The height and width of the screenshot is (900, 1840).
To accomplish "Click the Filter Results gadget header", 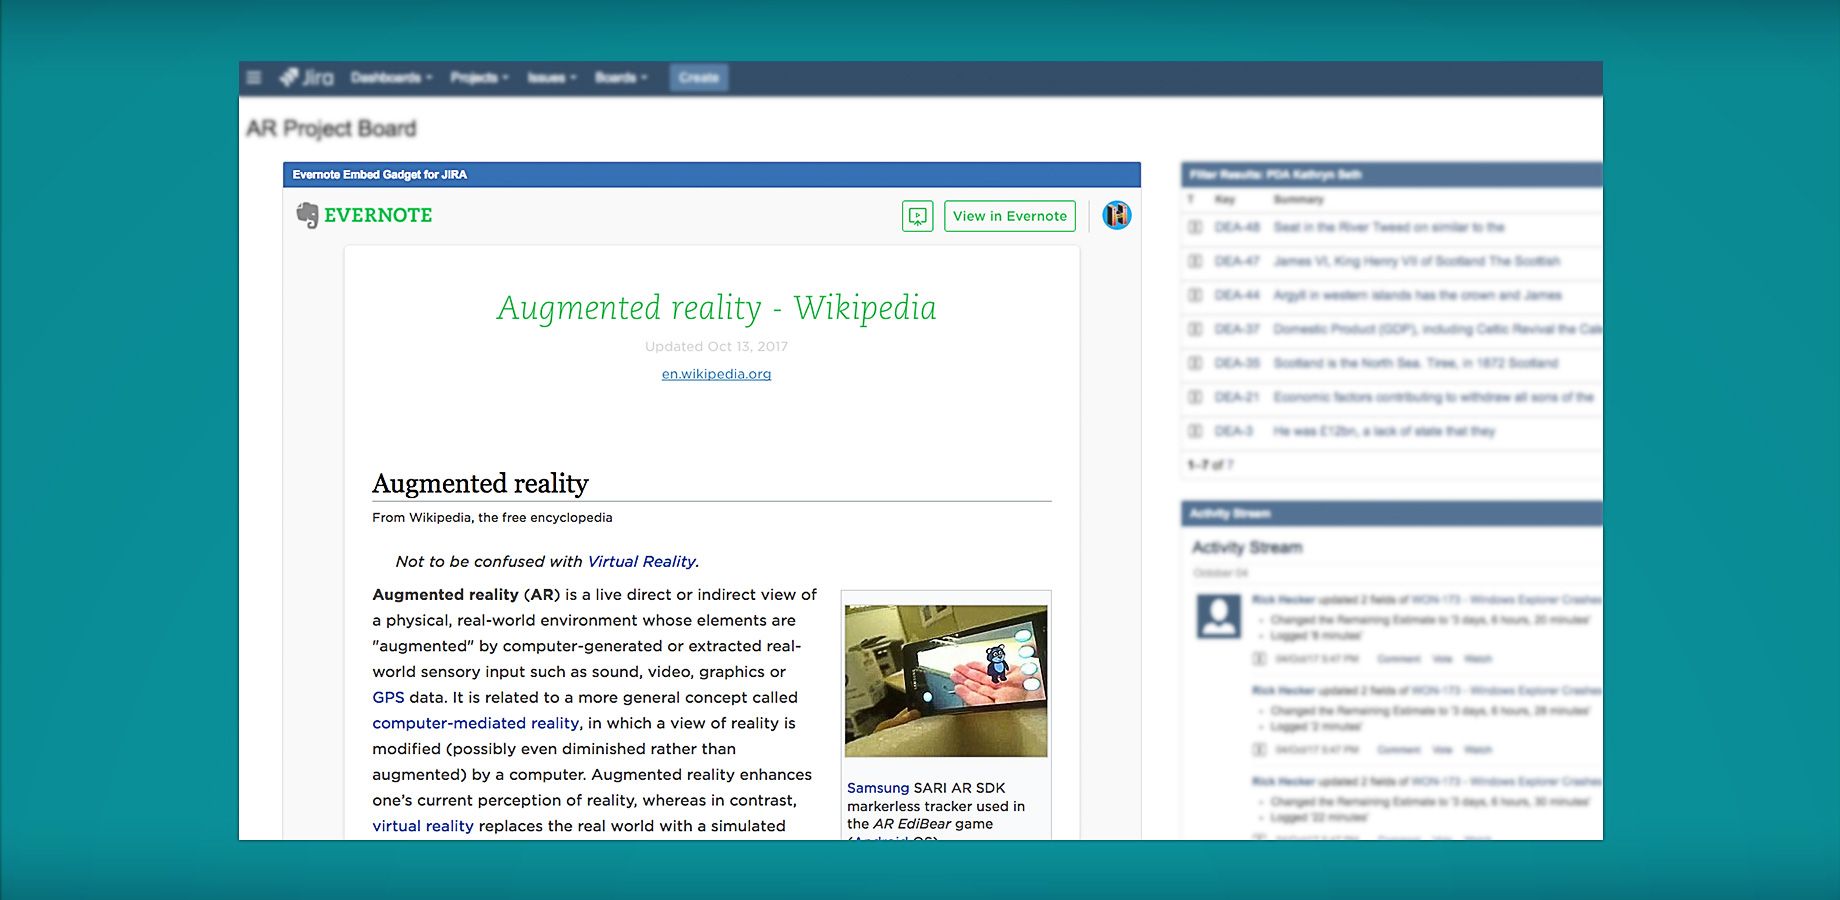I will coord(1391,174).
